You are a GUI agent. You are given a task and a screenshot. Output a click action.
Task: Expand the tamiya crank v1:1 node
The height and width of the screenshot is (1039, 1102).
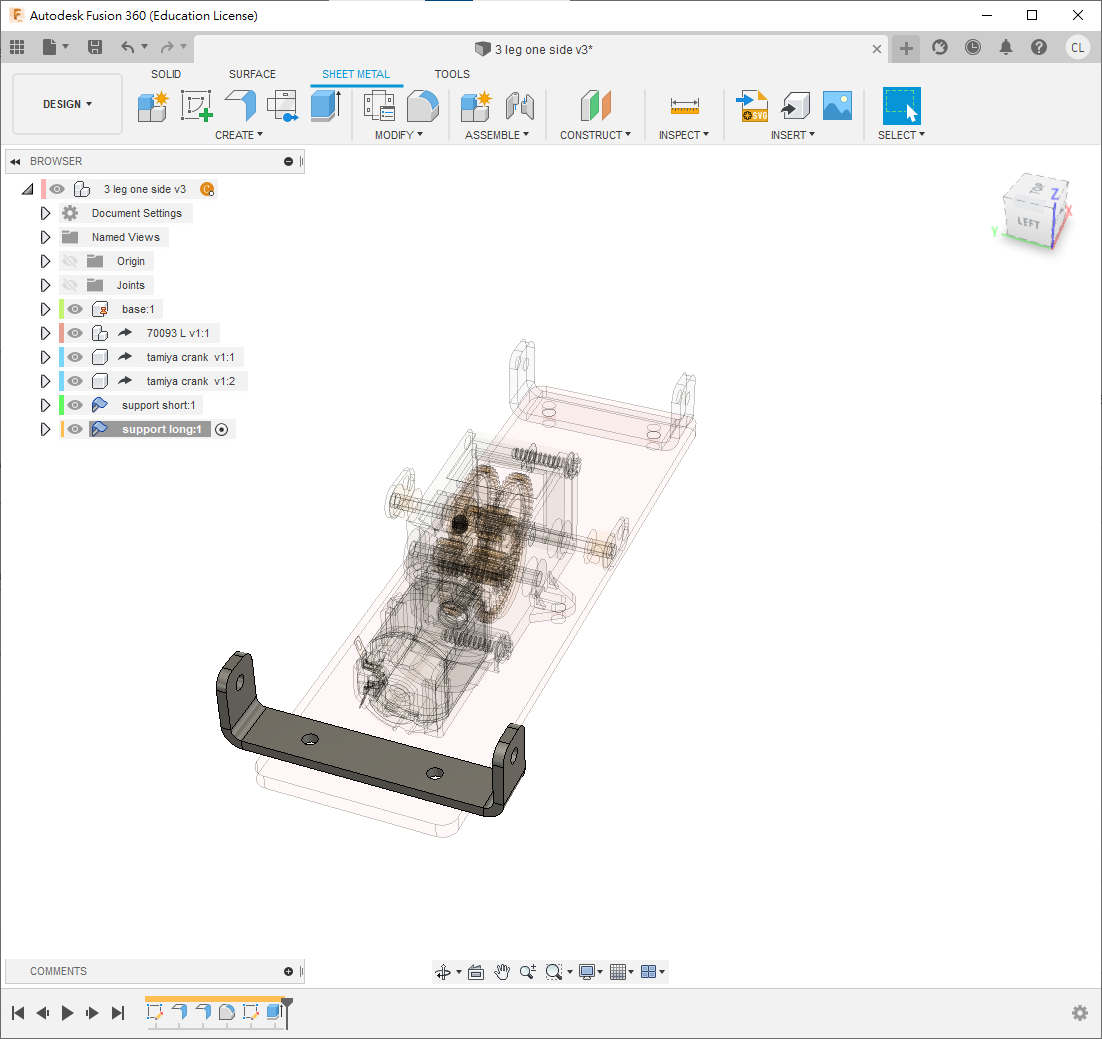click(45, 357)
